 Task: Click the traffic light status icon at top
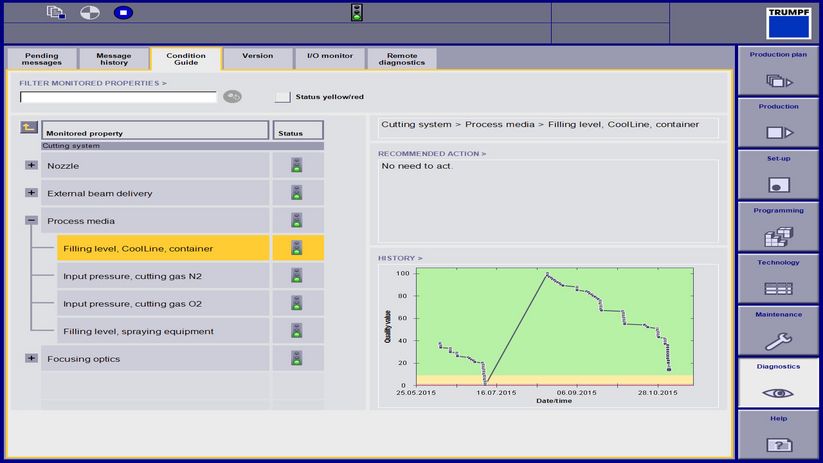[x=357, y=12]
